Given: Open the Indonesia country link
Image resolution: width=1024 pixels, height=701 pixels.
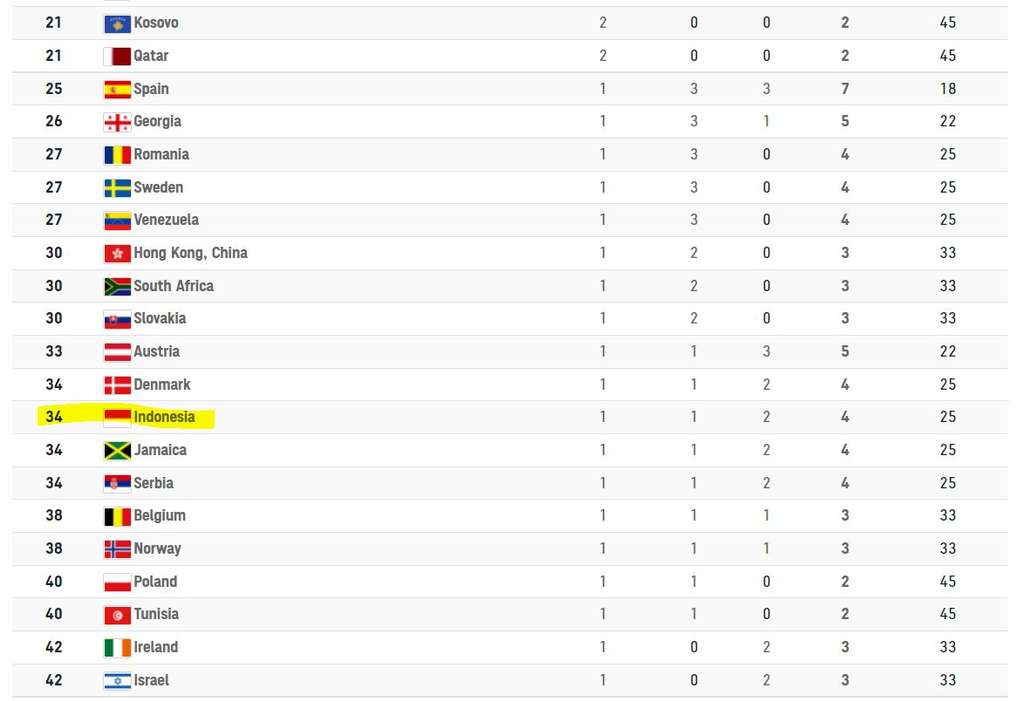Looking at the screenshot, I should tap(164, 417).
